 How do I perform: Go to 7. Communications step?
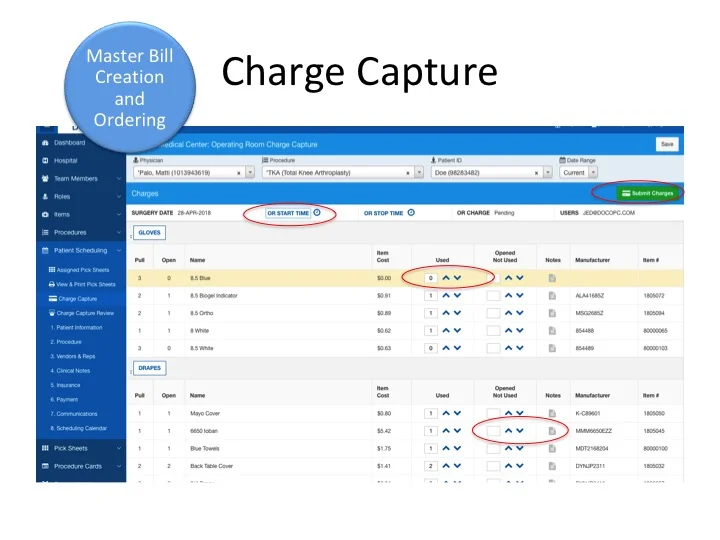[74, 414]
